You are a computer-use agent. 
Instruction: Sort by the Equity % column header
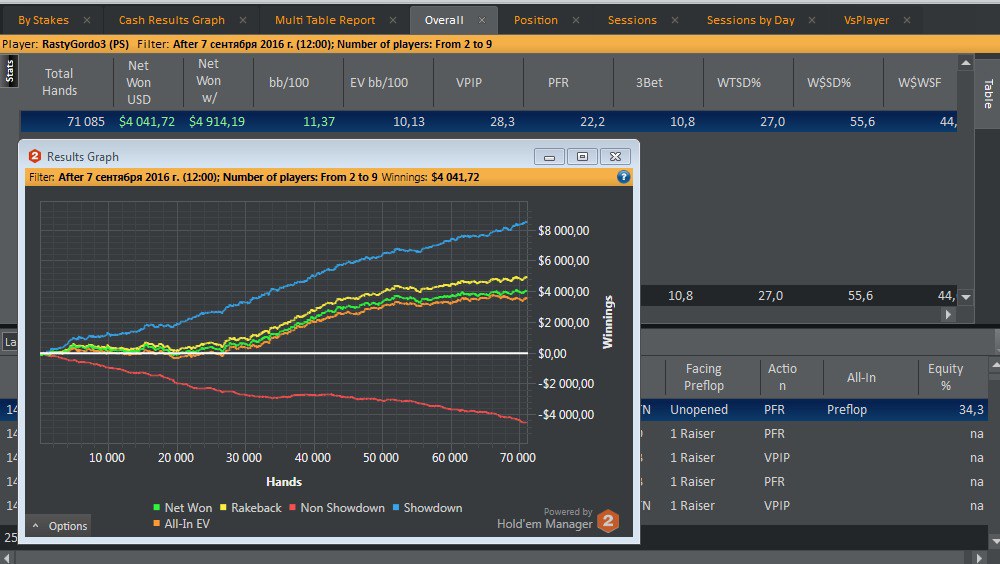point(945,377)
